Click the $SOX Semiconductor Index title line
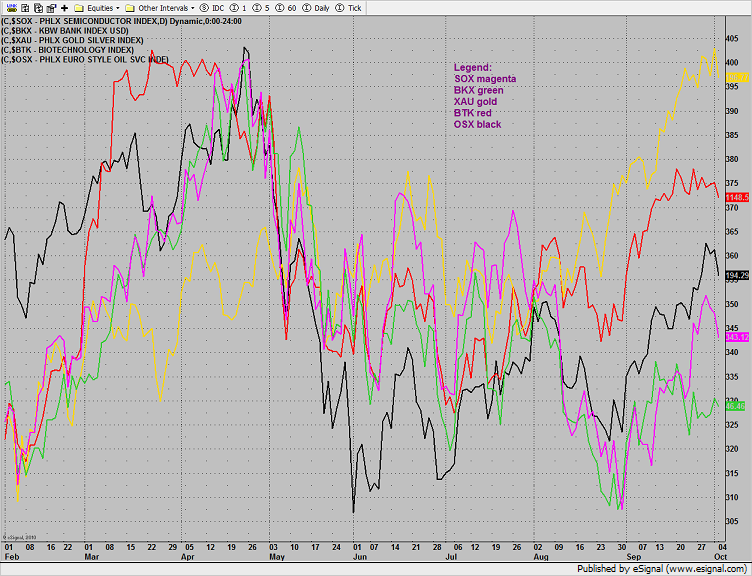 click(121, 21)
